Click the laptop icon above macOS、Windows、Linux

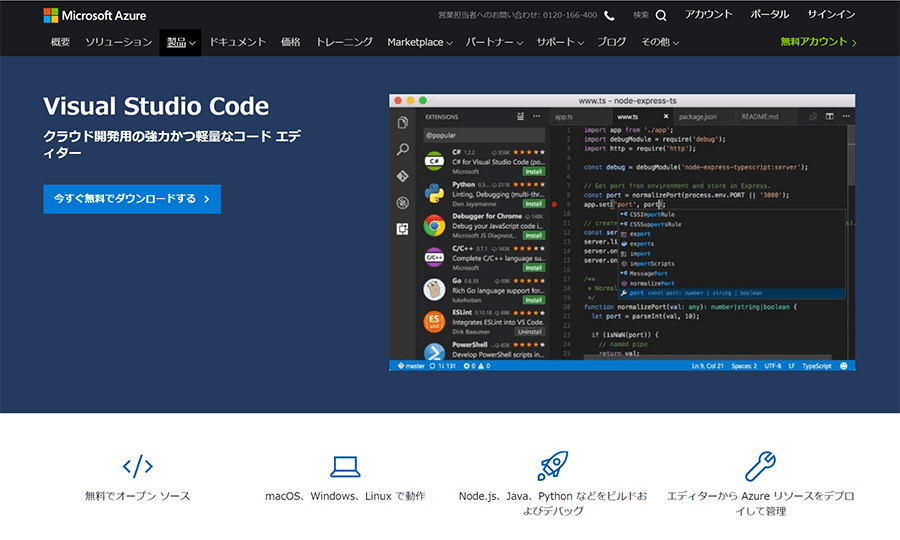pos(345,467)
